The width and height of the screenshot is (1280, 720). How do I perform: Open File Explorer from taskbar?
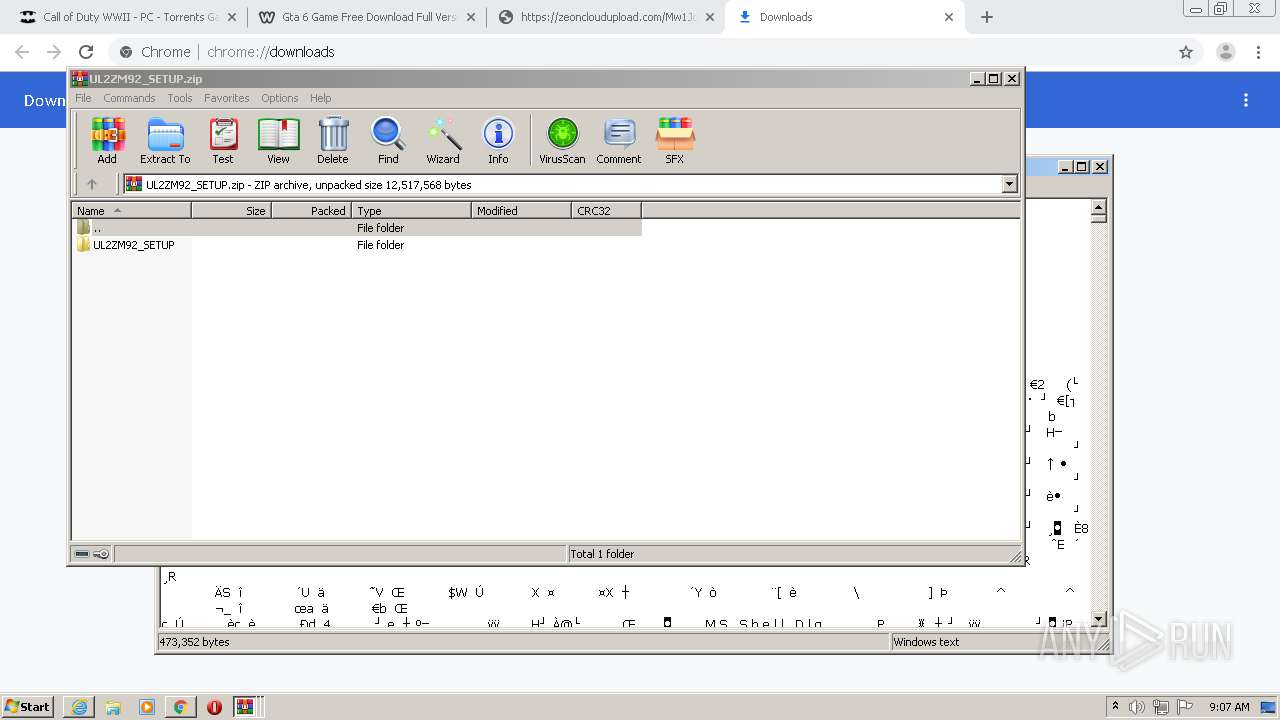[x=113, y=707]
